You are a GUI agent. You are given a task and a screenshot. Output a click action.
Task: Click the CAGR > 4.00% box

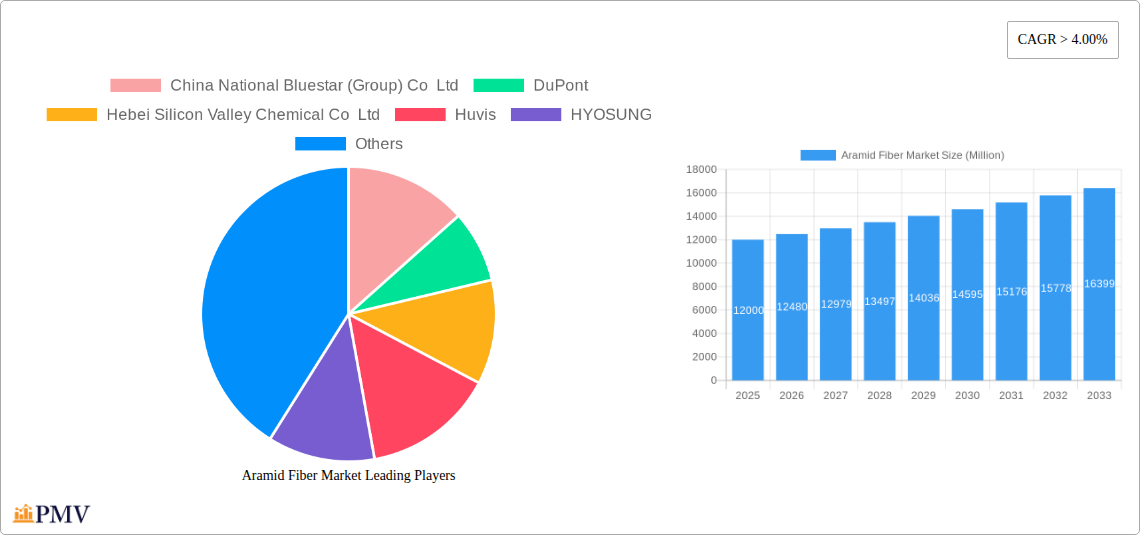(x=1062, y=40)
